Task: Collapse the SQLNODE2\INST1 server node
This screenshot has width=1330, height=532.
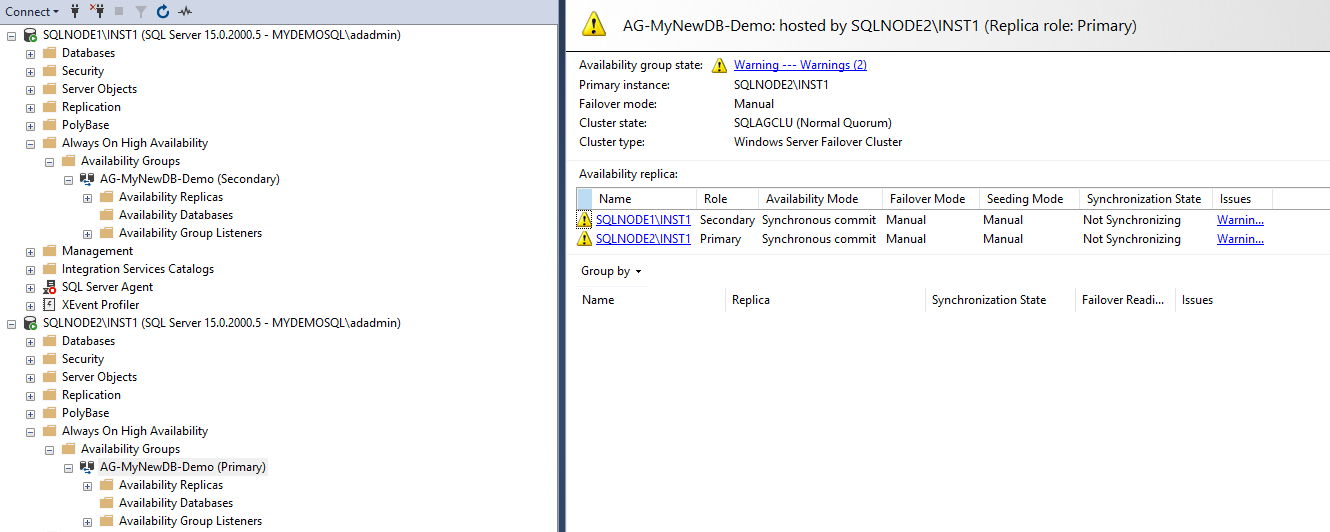Action: [x=11, y=323]
